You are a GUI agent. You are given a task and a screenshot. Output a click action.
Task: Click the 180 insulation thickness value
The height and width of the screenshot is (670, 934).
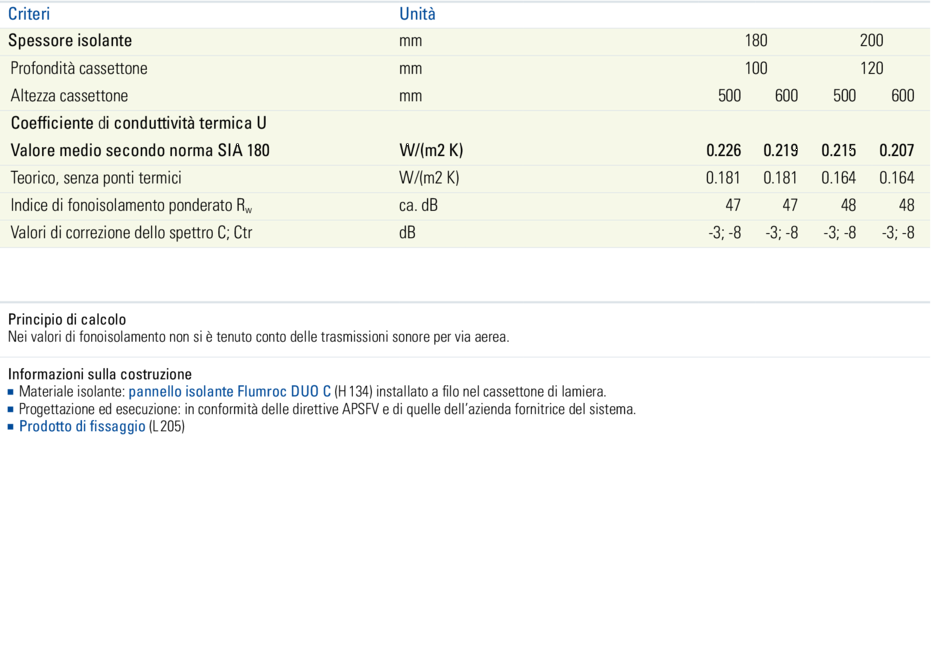756,41
